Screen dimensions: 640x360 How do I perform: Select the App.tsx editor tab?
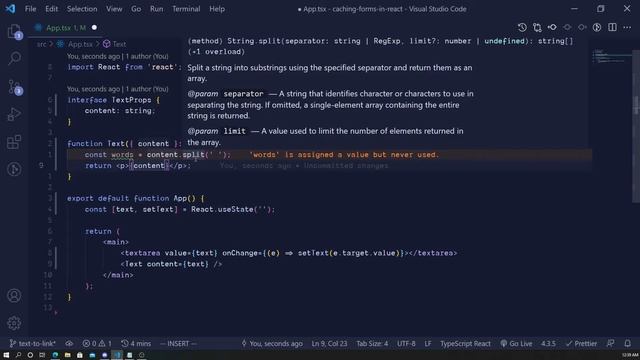click(65, 28)
